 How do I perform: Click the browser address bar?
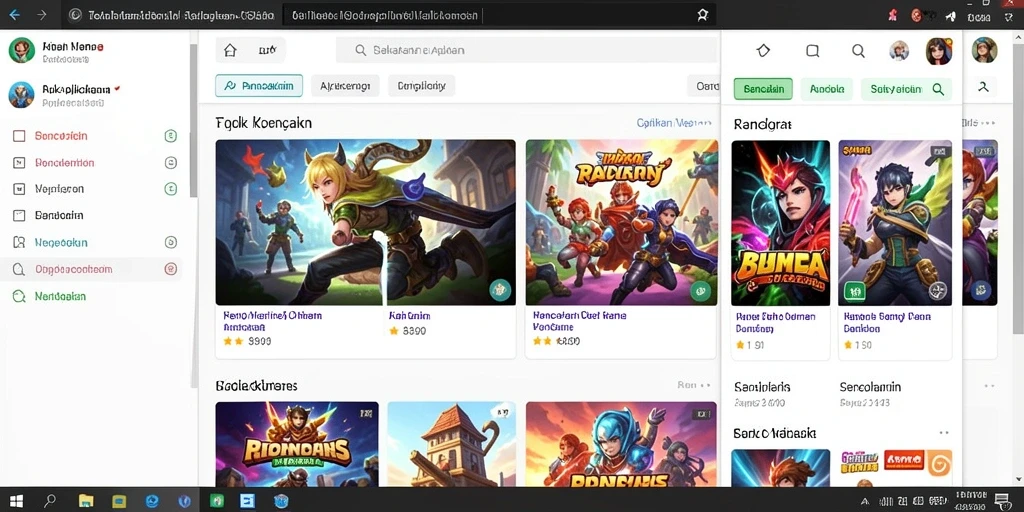pyautogui.click(x=500, y=15)
